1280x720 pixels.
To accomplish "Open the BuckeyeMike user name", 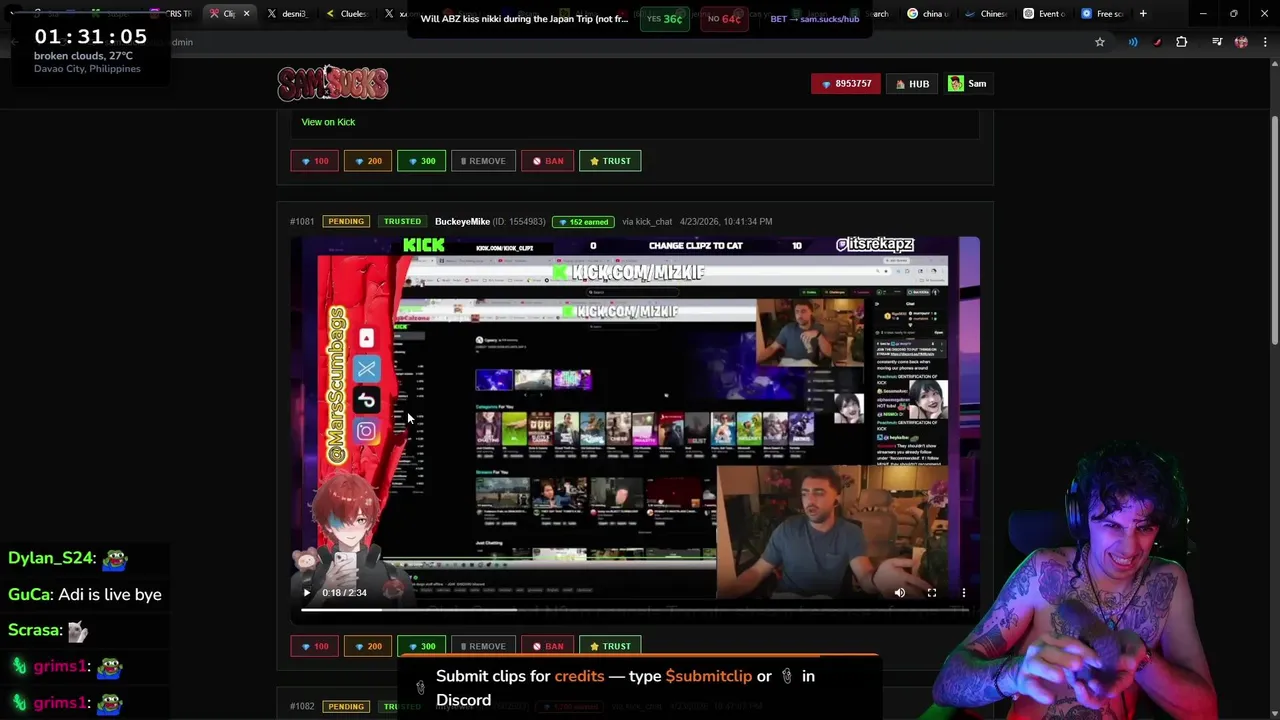I will [462, 221].
